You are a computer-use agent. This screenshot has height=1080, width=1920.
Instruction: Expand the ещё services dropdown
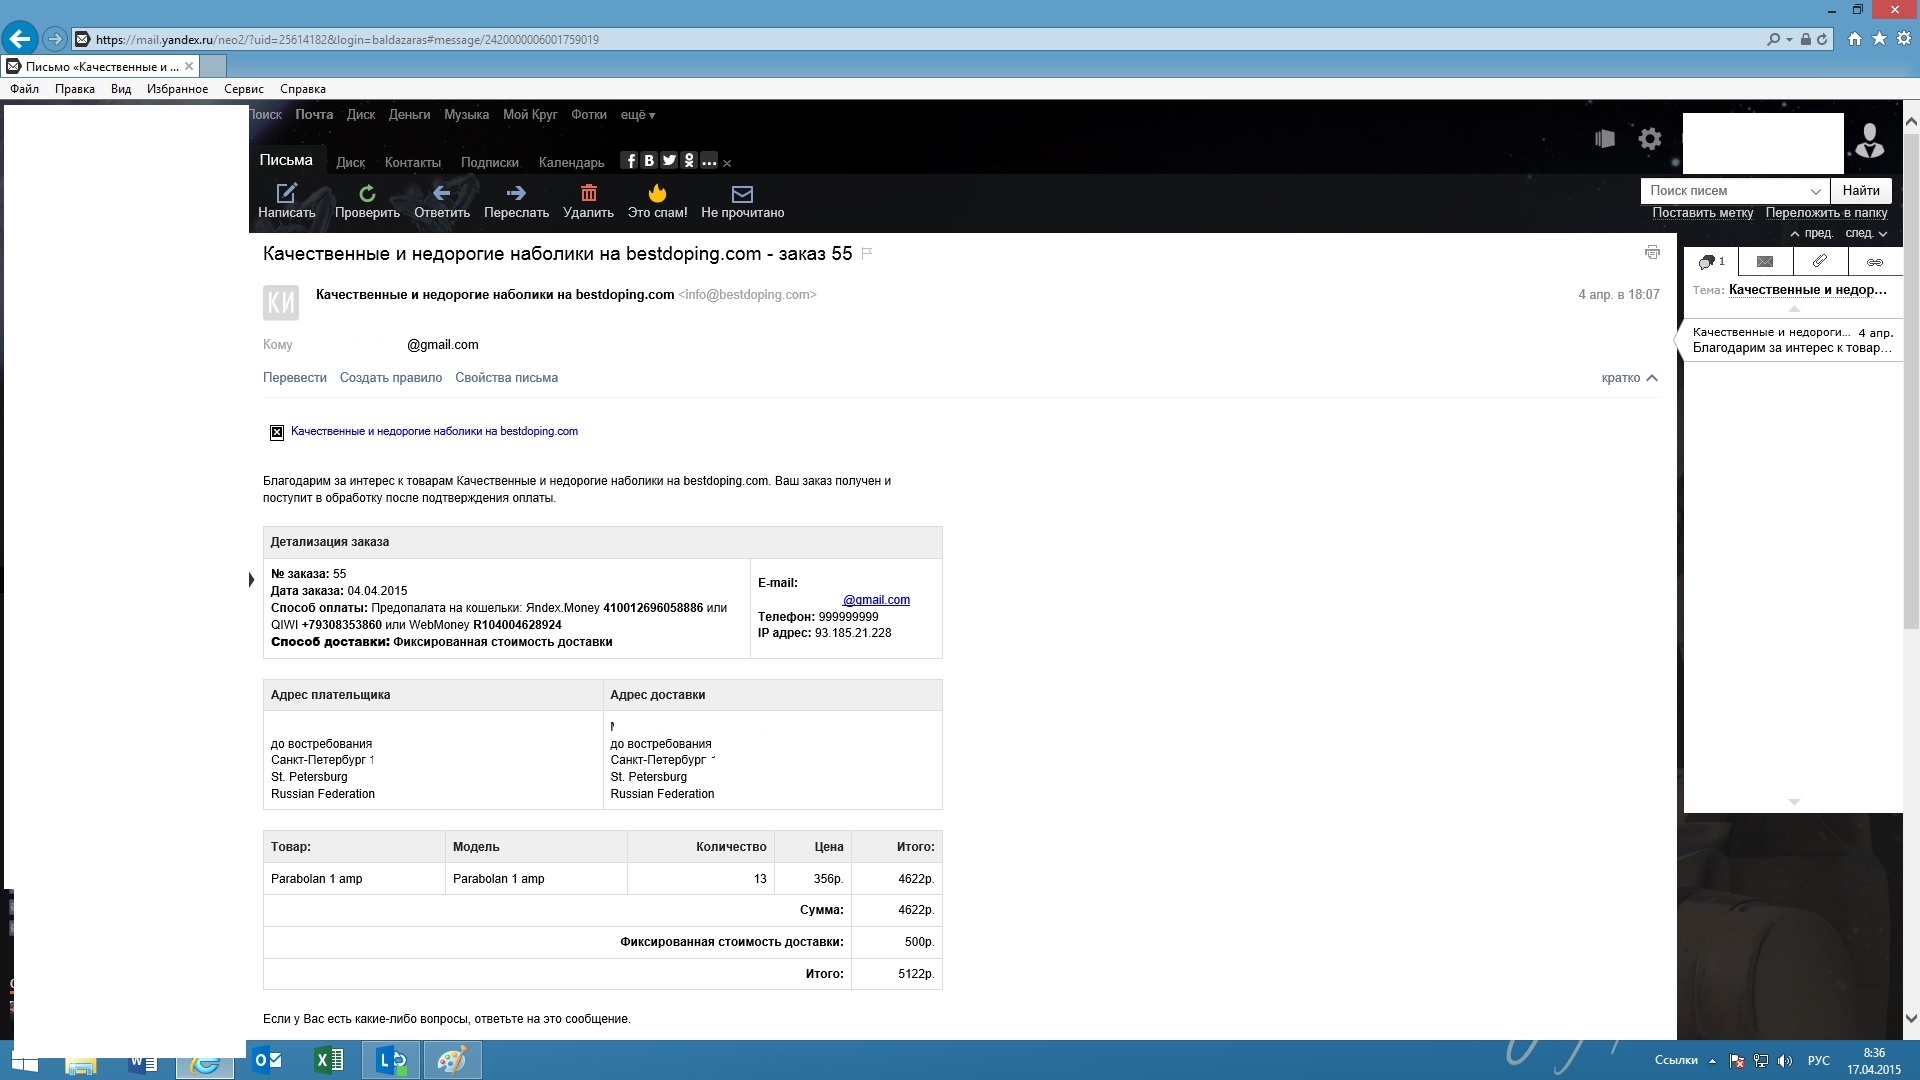[637, 115]
